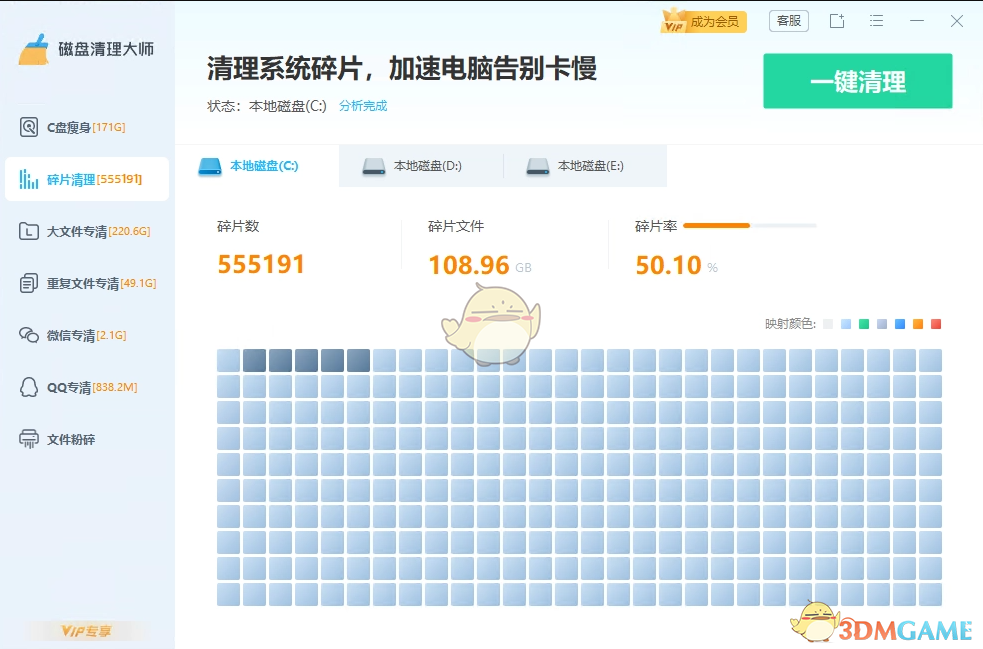Click the 一键清理 cleanup button
This screenshot has width=983, height=649.
point(858,81)
